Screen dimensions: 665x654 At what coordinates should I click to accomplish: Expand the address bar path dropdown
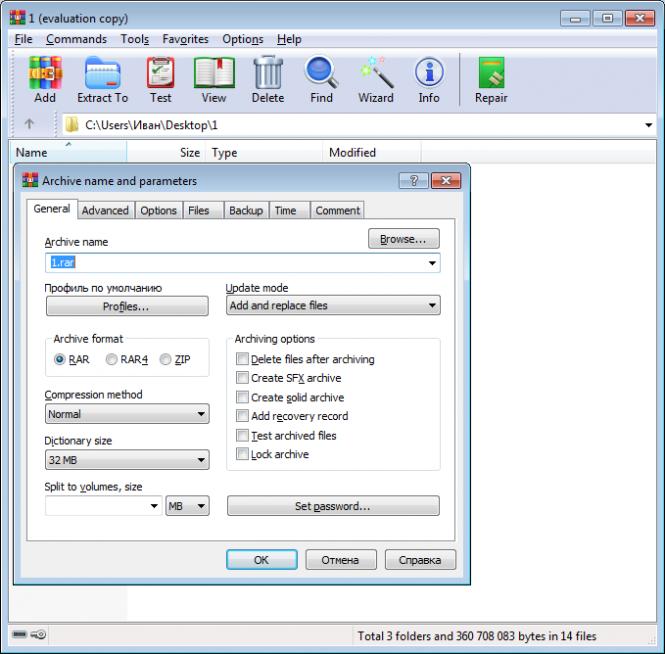[648, 125]
